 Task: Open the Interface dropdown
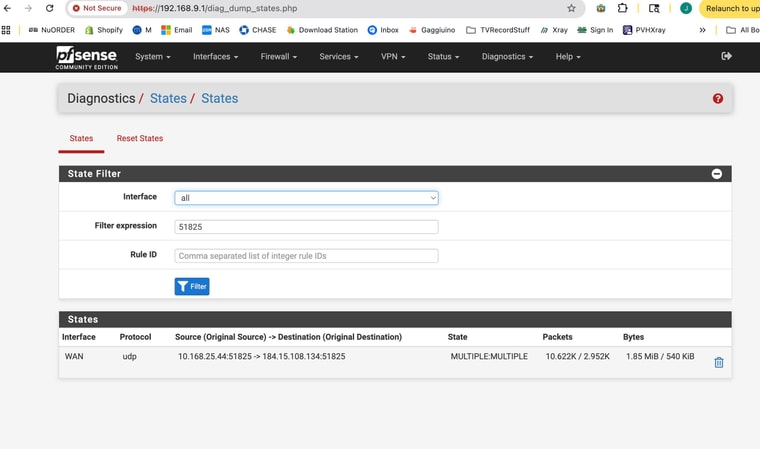[x=306, y=198]
